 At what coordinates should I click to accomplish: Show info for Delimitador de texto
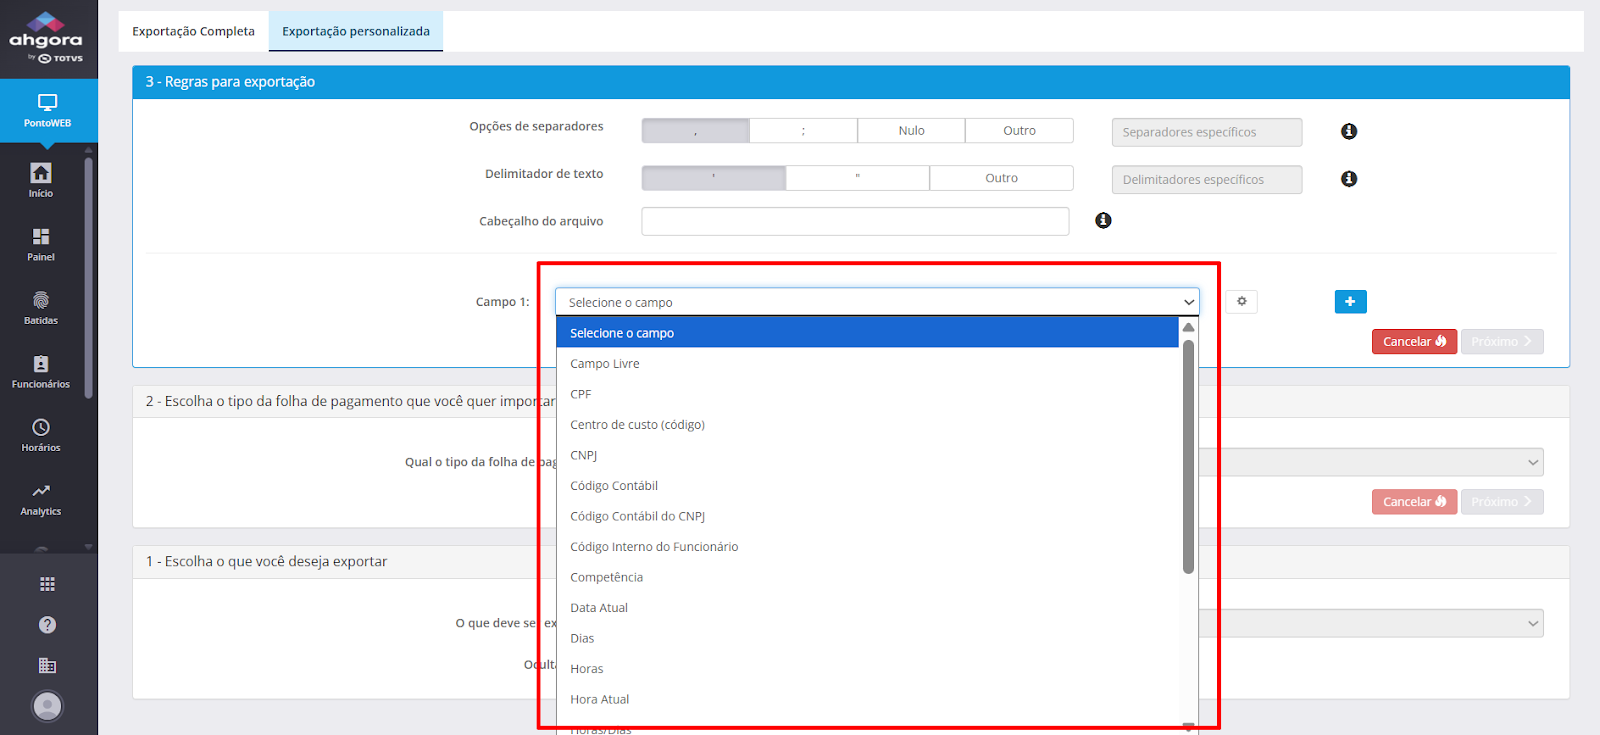pyautogui.click(x=1349, y=179)
